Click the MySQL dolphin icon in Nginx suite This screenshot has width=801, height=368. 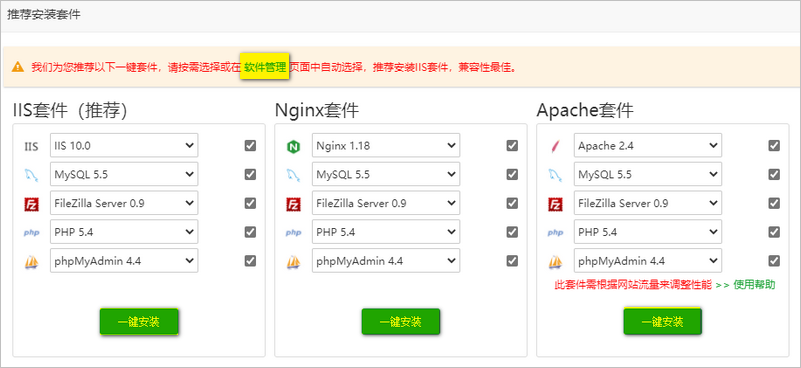point(293,175)
